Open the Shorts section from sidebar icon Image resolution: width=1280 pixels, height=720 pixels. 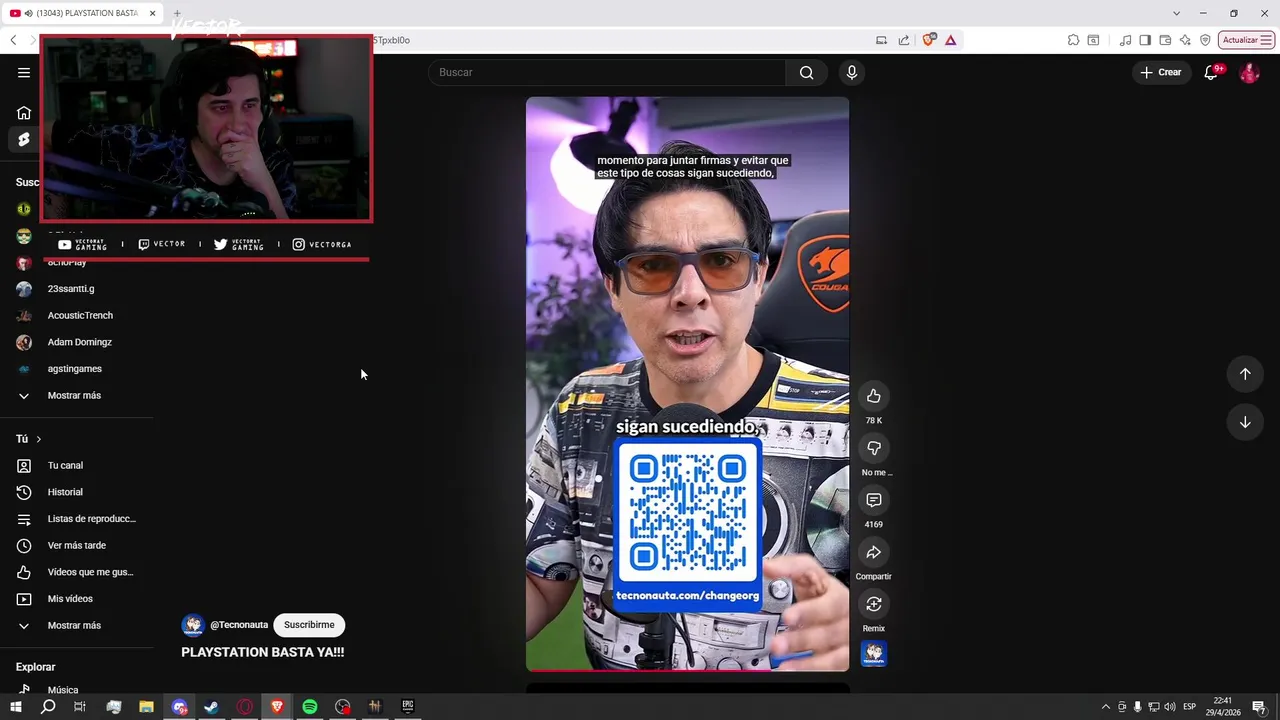[x=24, y=139]
